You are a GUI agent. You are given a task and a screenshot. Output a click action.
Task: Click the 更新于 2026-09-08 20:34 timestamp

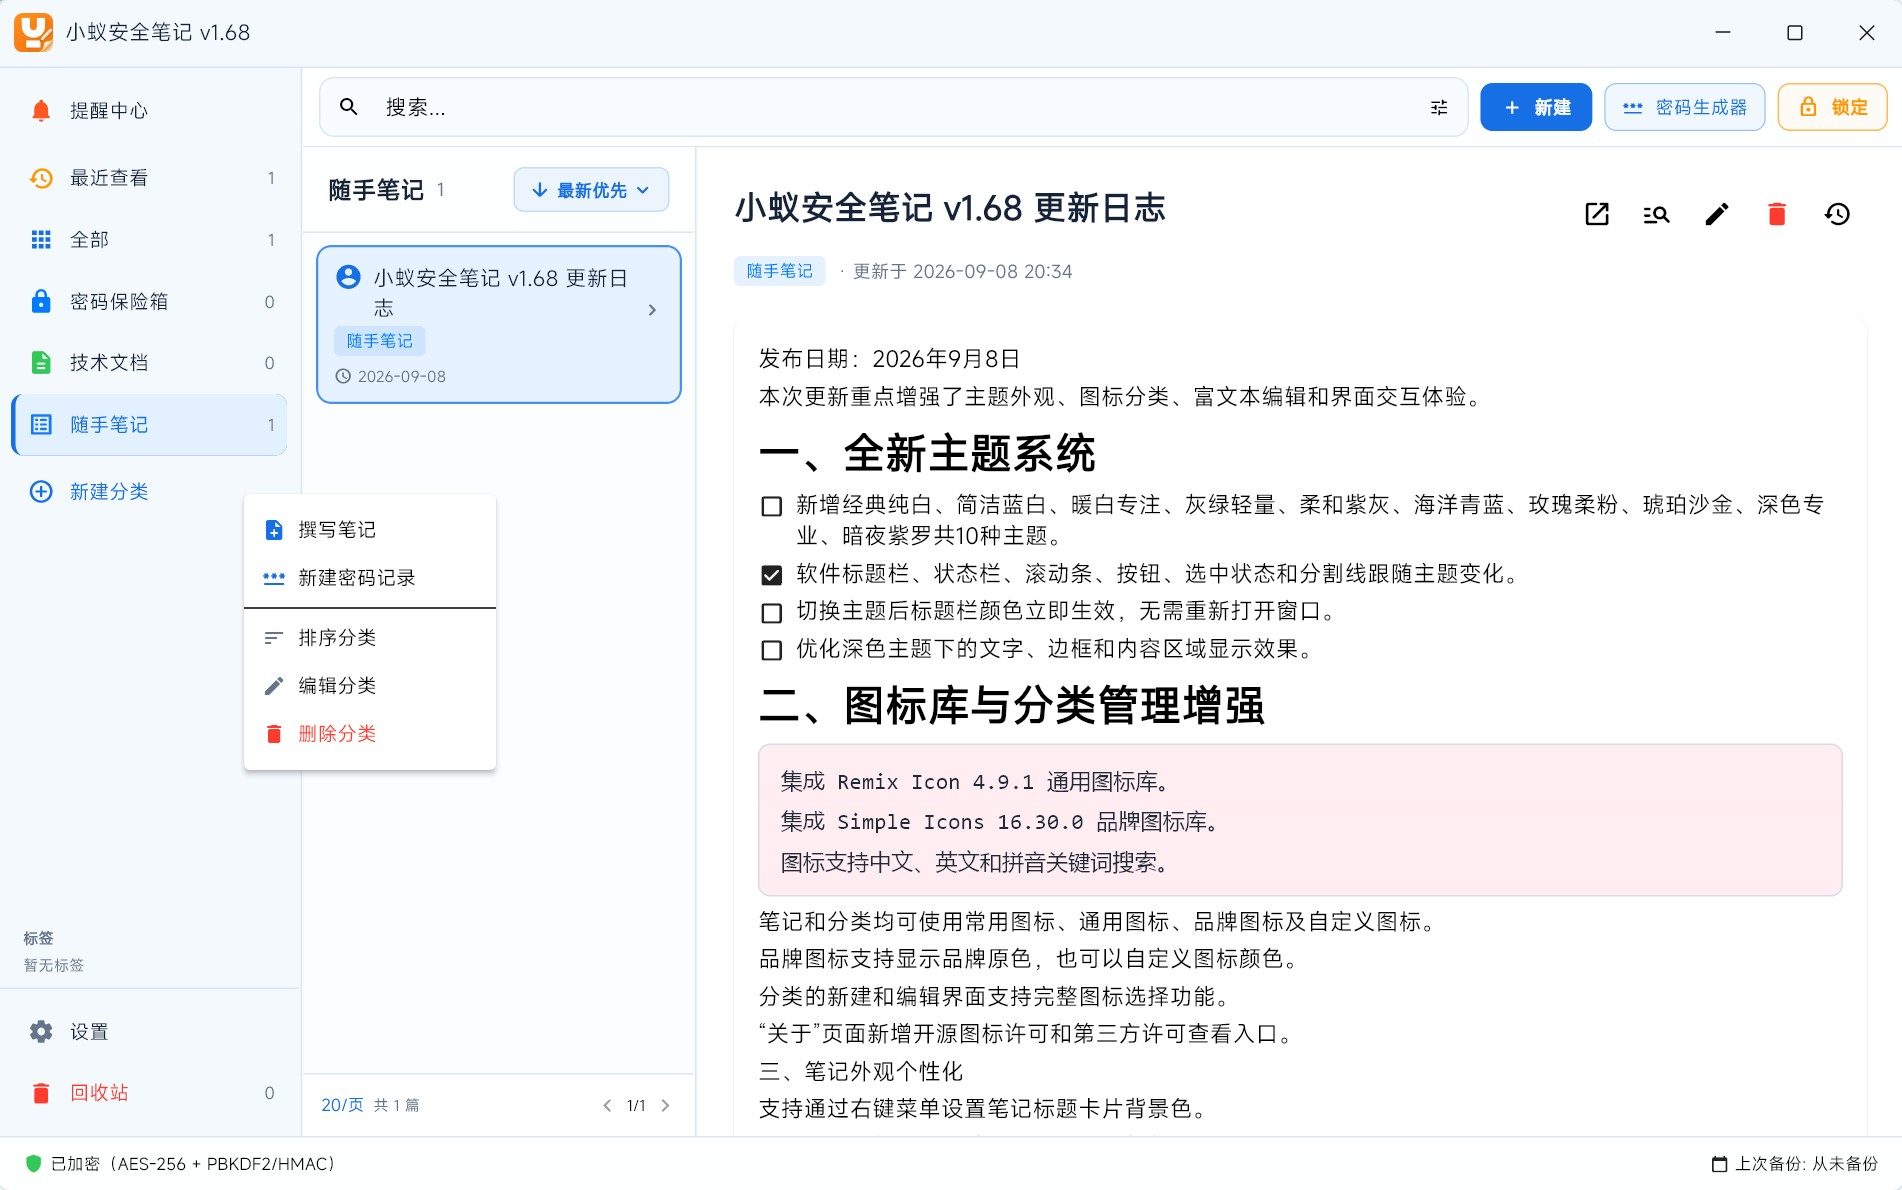tap(962, 272)
